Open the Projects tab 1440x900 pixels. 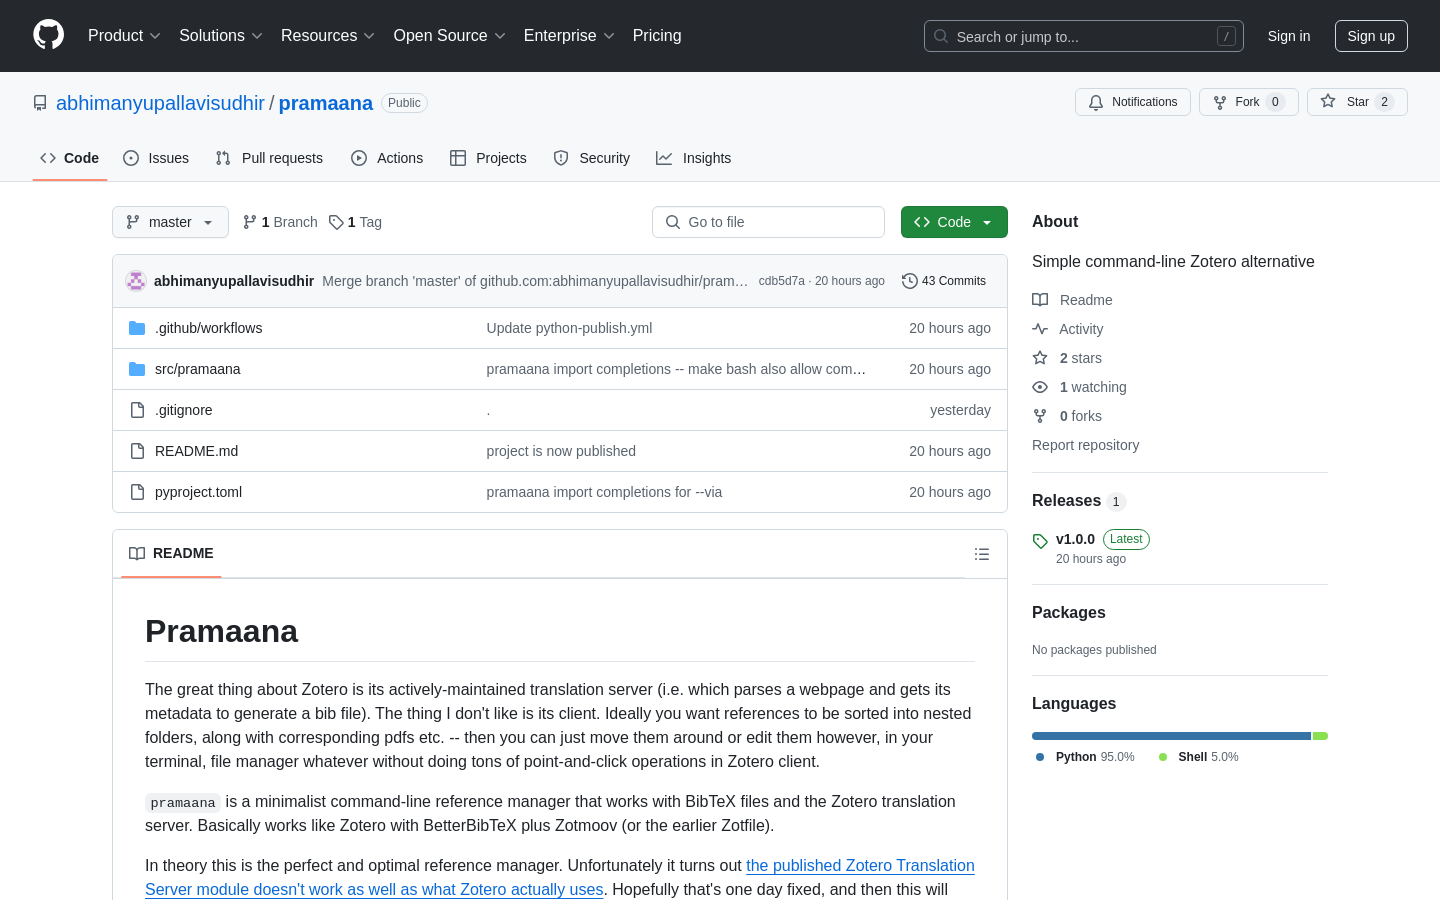488,158
